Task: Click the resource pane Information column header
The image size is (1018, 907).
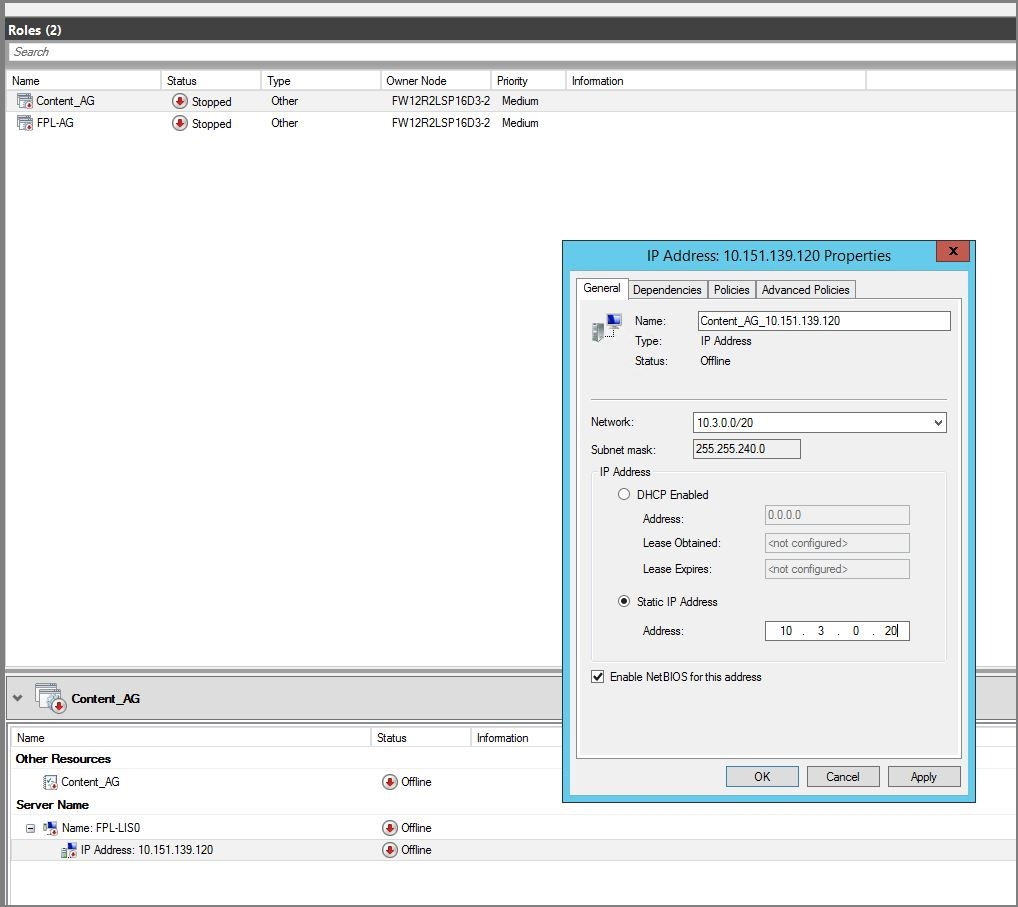Action: (517, 738)
